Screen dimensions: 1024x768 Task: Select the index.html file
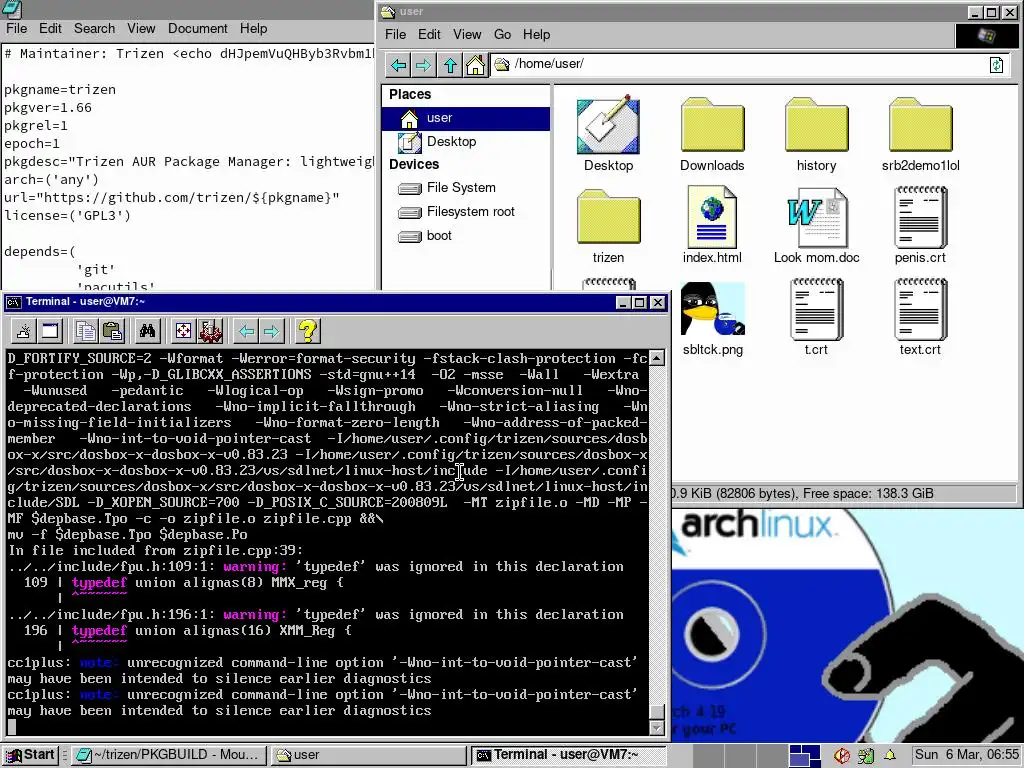(712, 227)
